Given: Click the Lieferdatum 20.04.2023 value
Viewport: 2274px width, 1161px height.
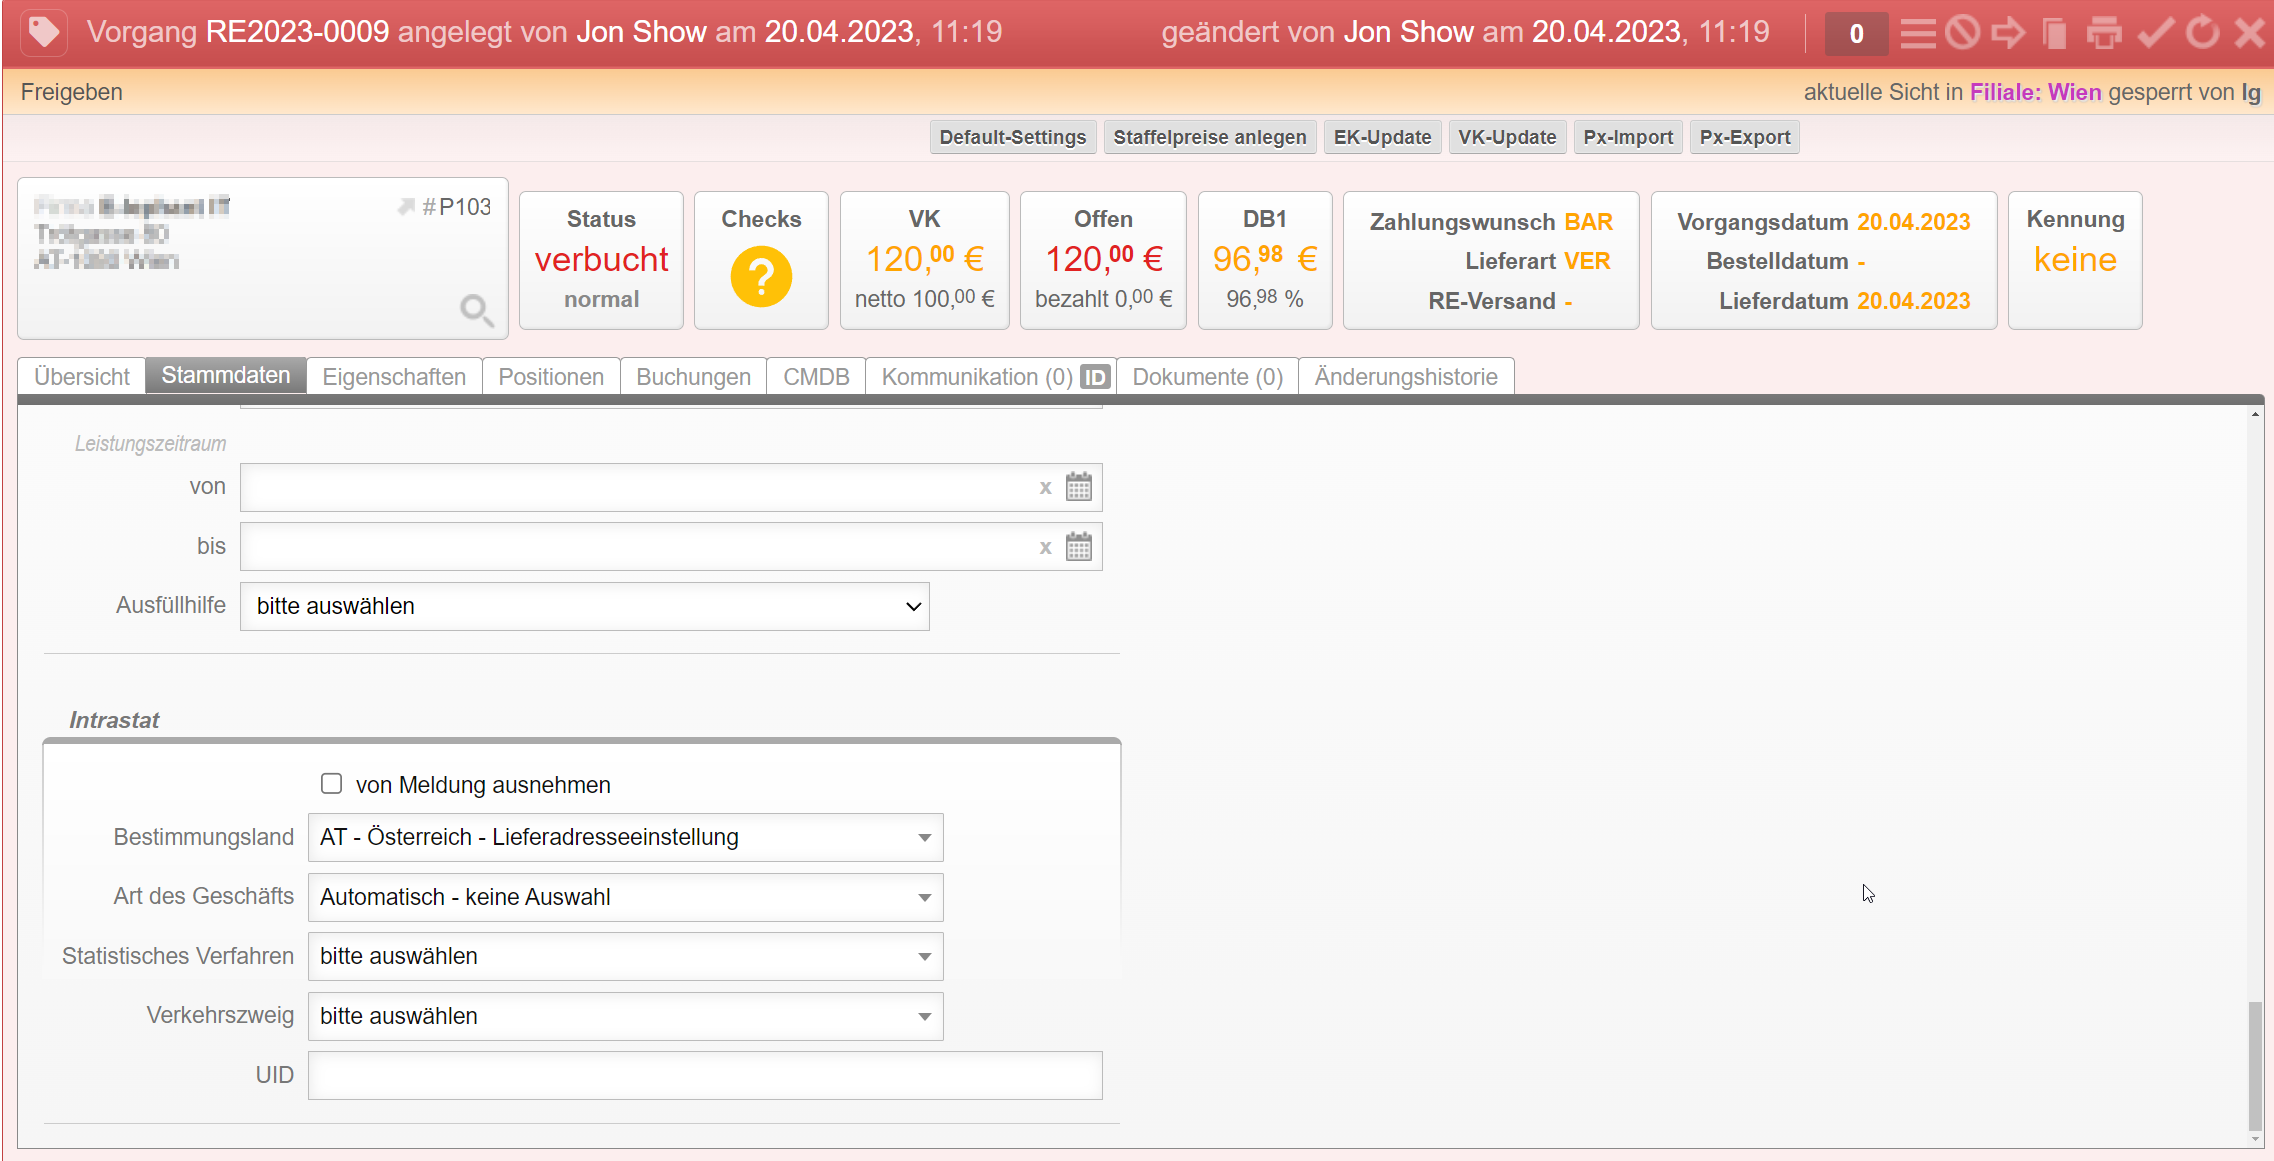Looking at the screenshot, I should click(1913, 301).
